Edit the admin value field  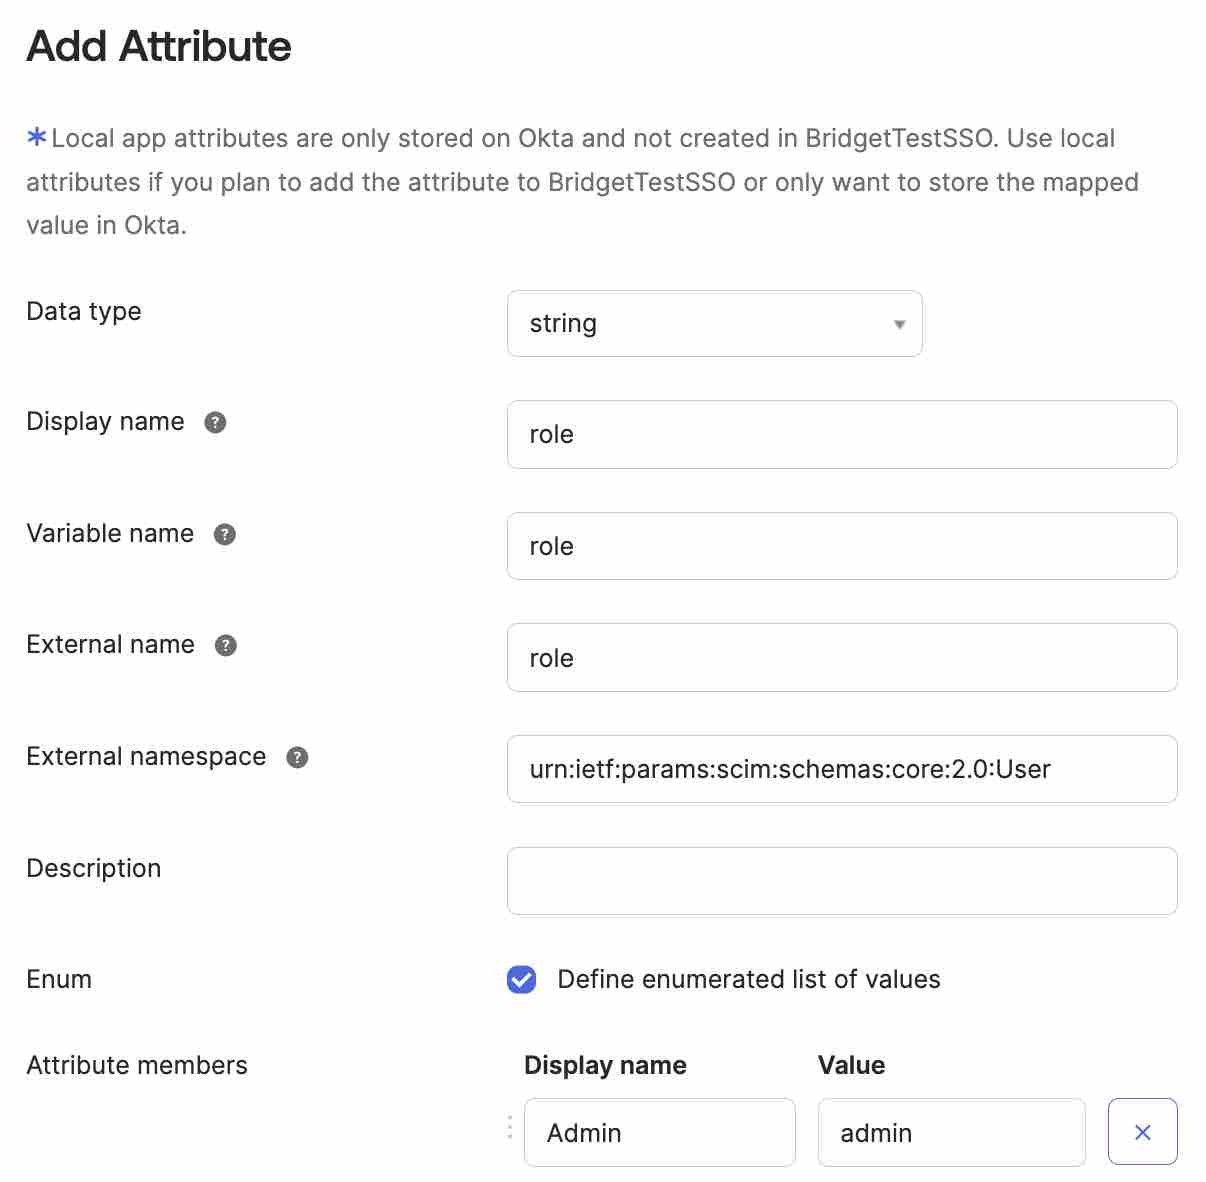point(950,1131)
